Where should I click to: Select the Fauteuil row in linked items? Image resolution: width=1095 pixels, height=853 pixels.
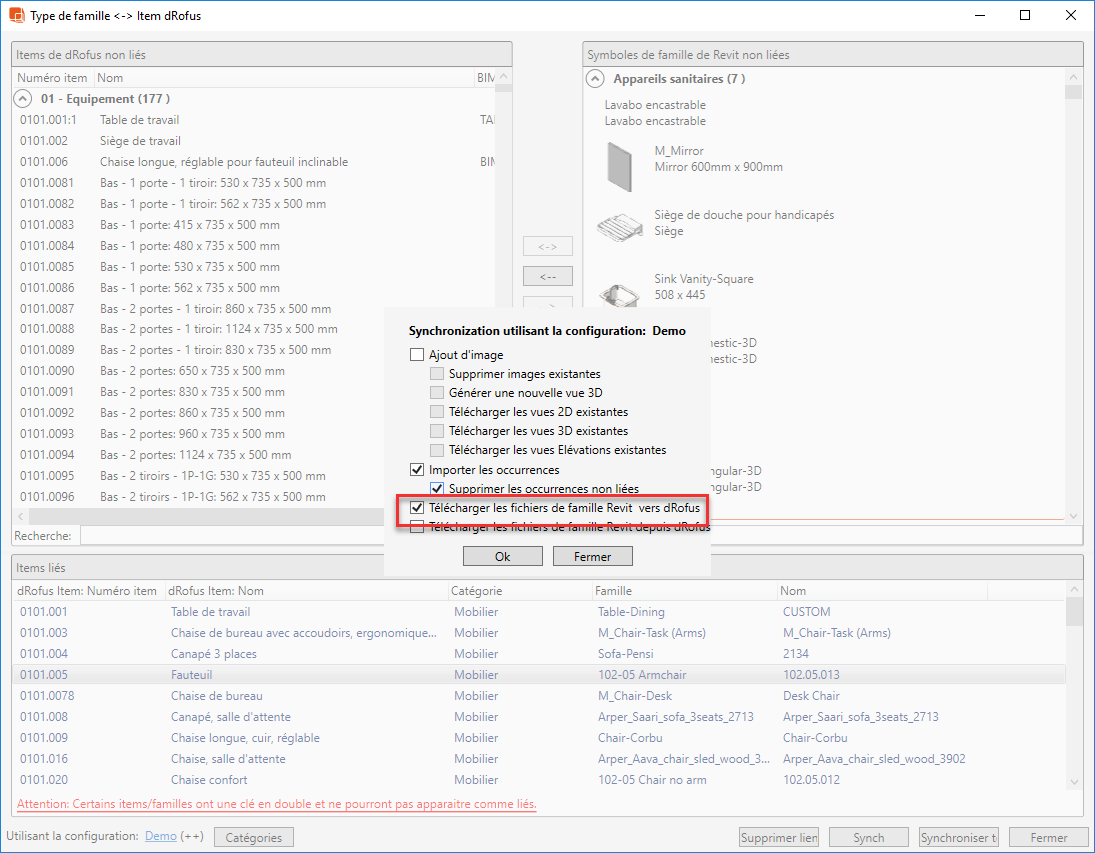(192, 675)
